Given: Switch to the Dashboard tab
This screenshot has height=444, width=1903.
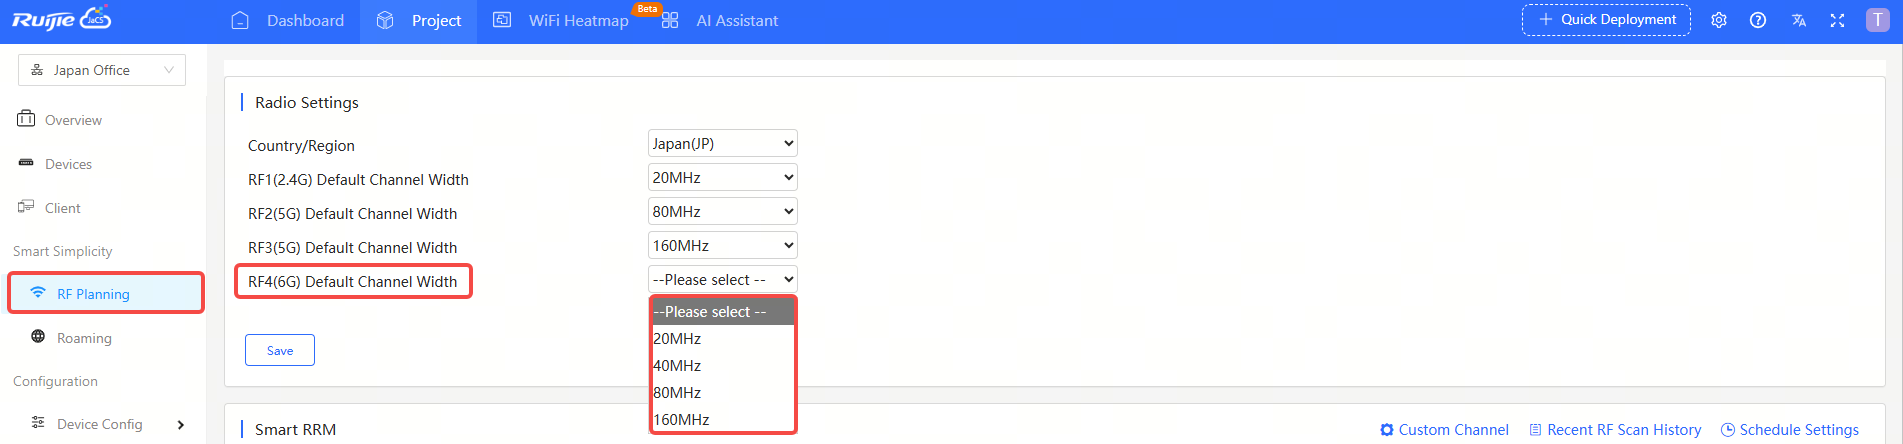Looking at the screenshot, I should point(288,21).
